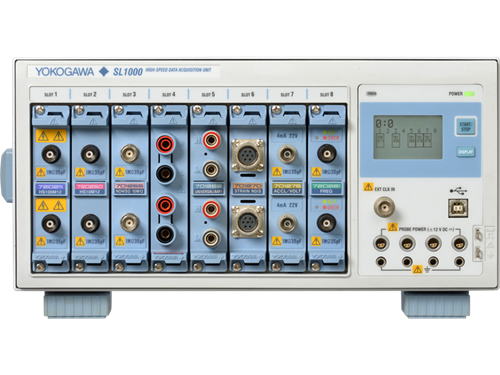Click slot 1 upper double warning label
This screenshot has width=500, height=375.
pyautogui.click(x=51, y=136)
